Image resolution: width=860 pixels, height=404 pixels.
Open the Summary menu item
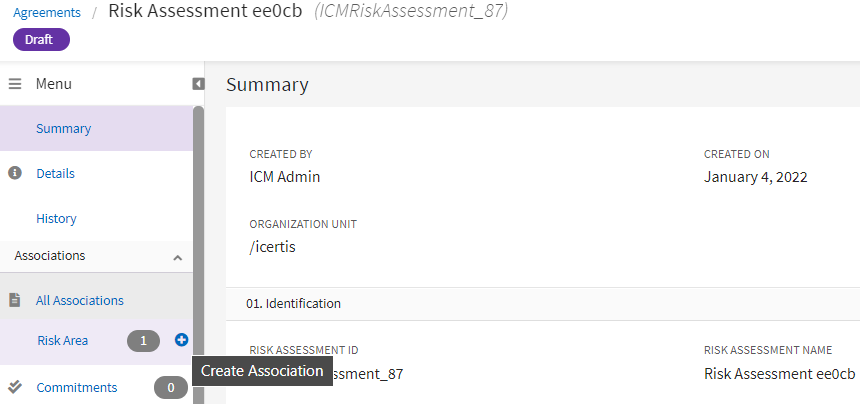click(63, 128)
